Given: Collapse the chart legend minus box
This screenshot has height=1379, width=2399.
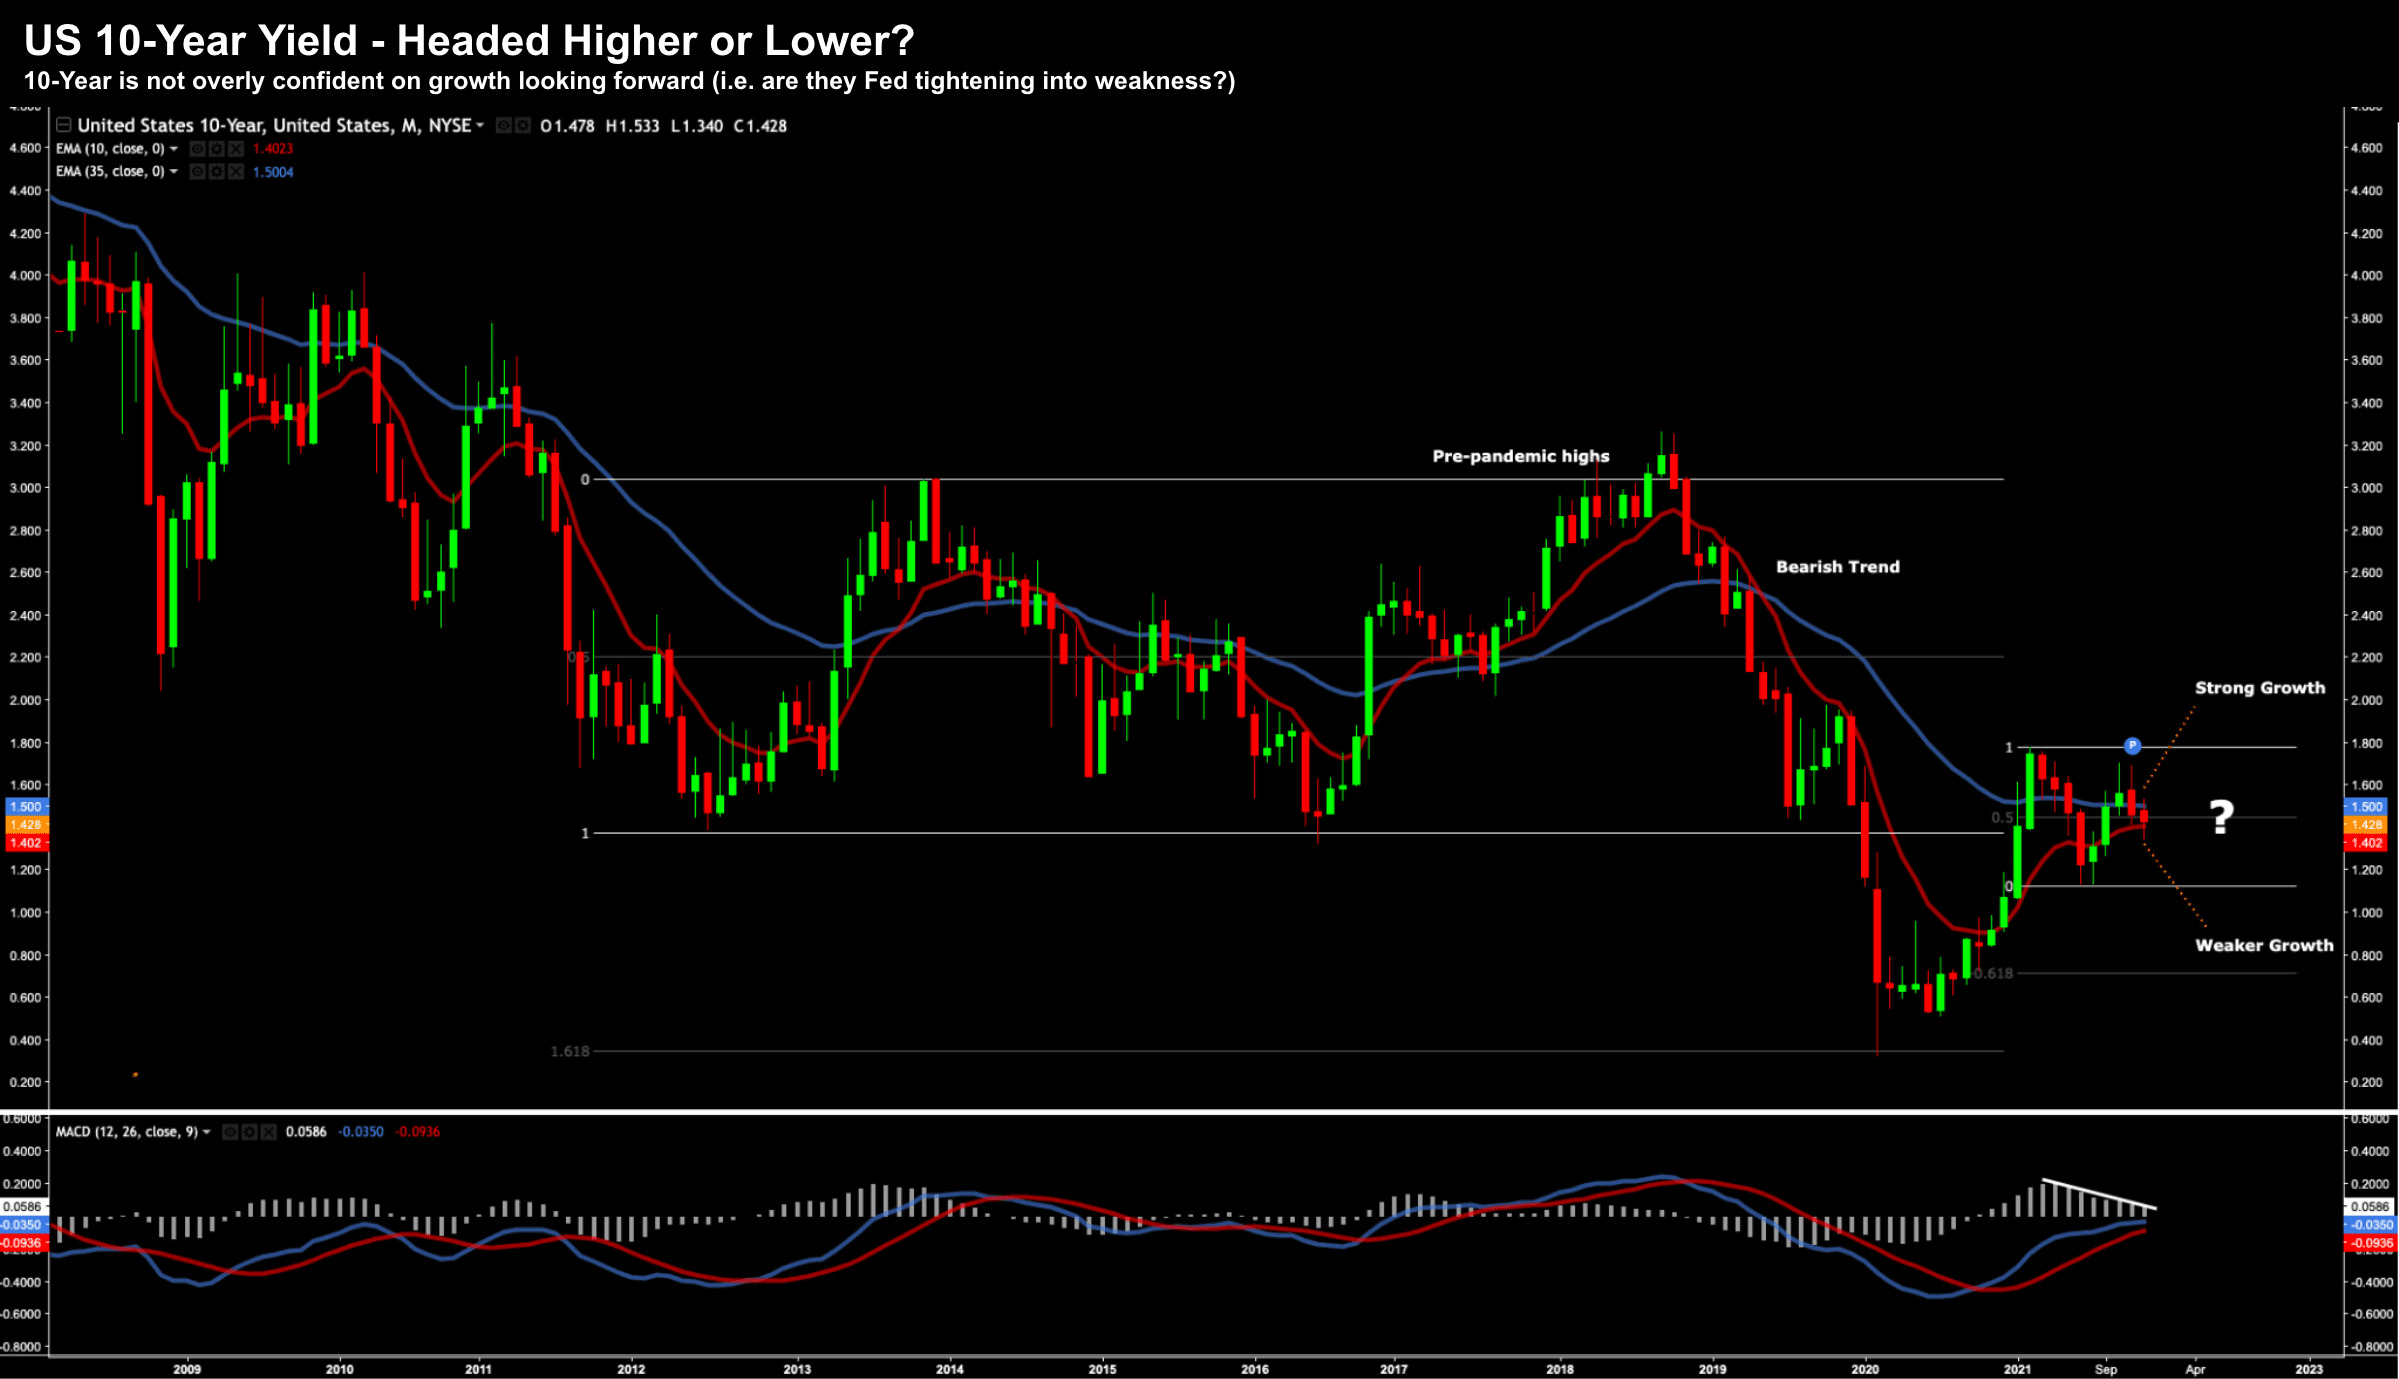Looking at the screenshot, I should [63, 125].
